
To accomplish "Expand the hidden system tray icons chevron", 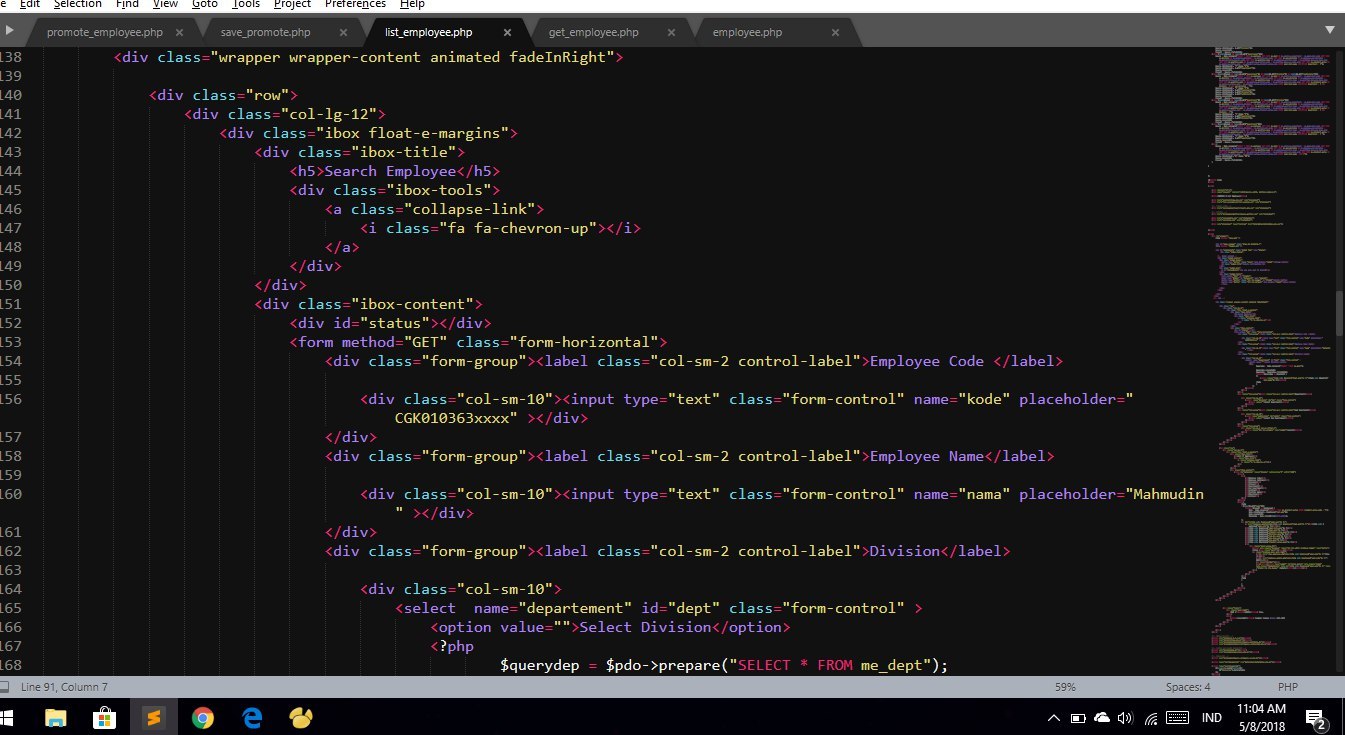I will pos(1053,717).
